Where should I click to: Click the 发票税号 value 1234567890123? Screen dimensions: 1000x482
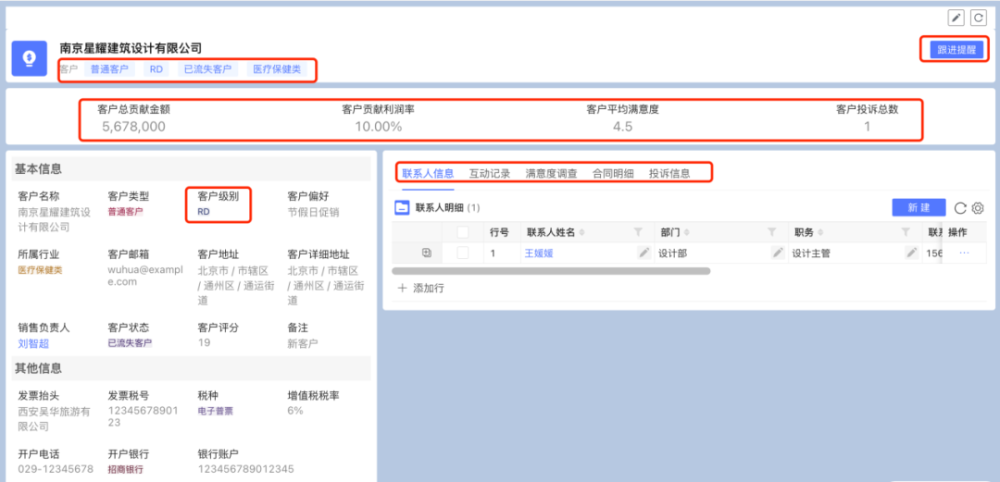pos(143,416)
